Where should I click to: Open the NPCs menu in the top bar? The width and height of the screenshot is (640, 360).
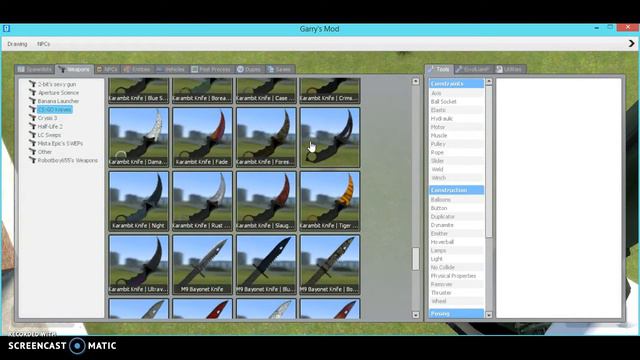click(44, 44)
